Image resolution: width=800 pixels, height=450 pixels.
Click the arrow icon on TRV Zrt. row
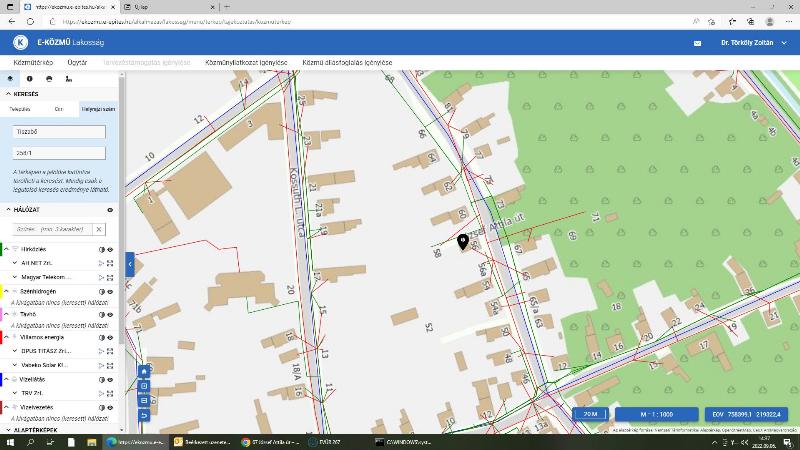[101, 393]
